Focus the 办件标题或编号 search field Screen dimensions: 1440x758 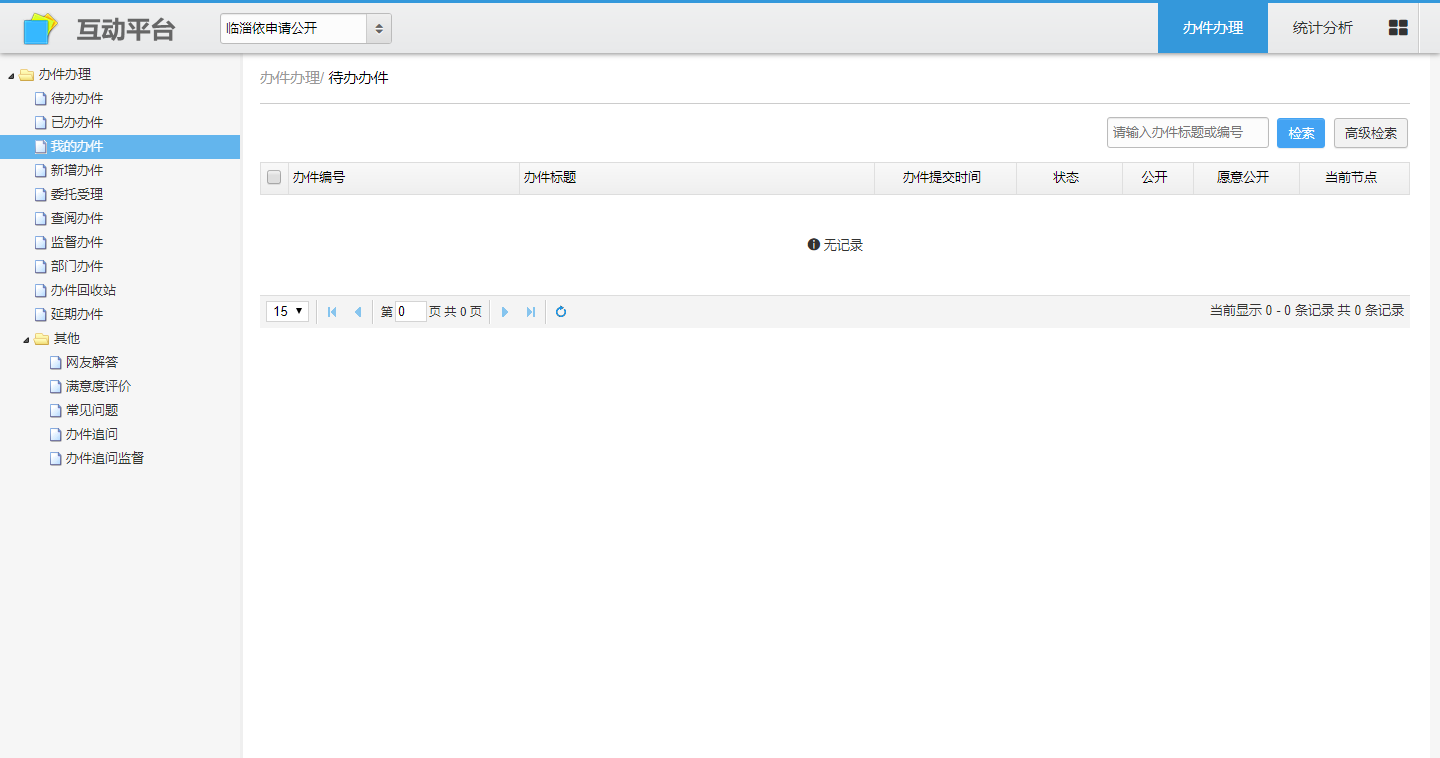(x=1187, y=133)
